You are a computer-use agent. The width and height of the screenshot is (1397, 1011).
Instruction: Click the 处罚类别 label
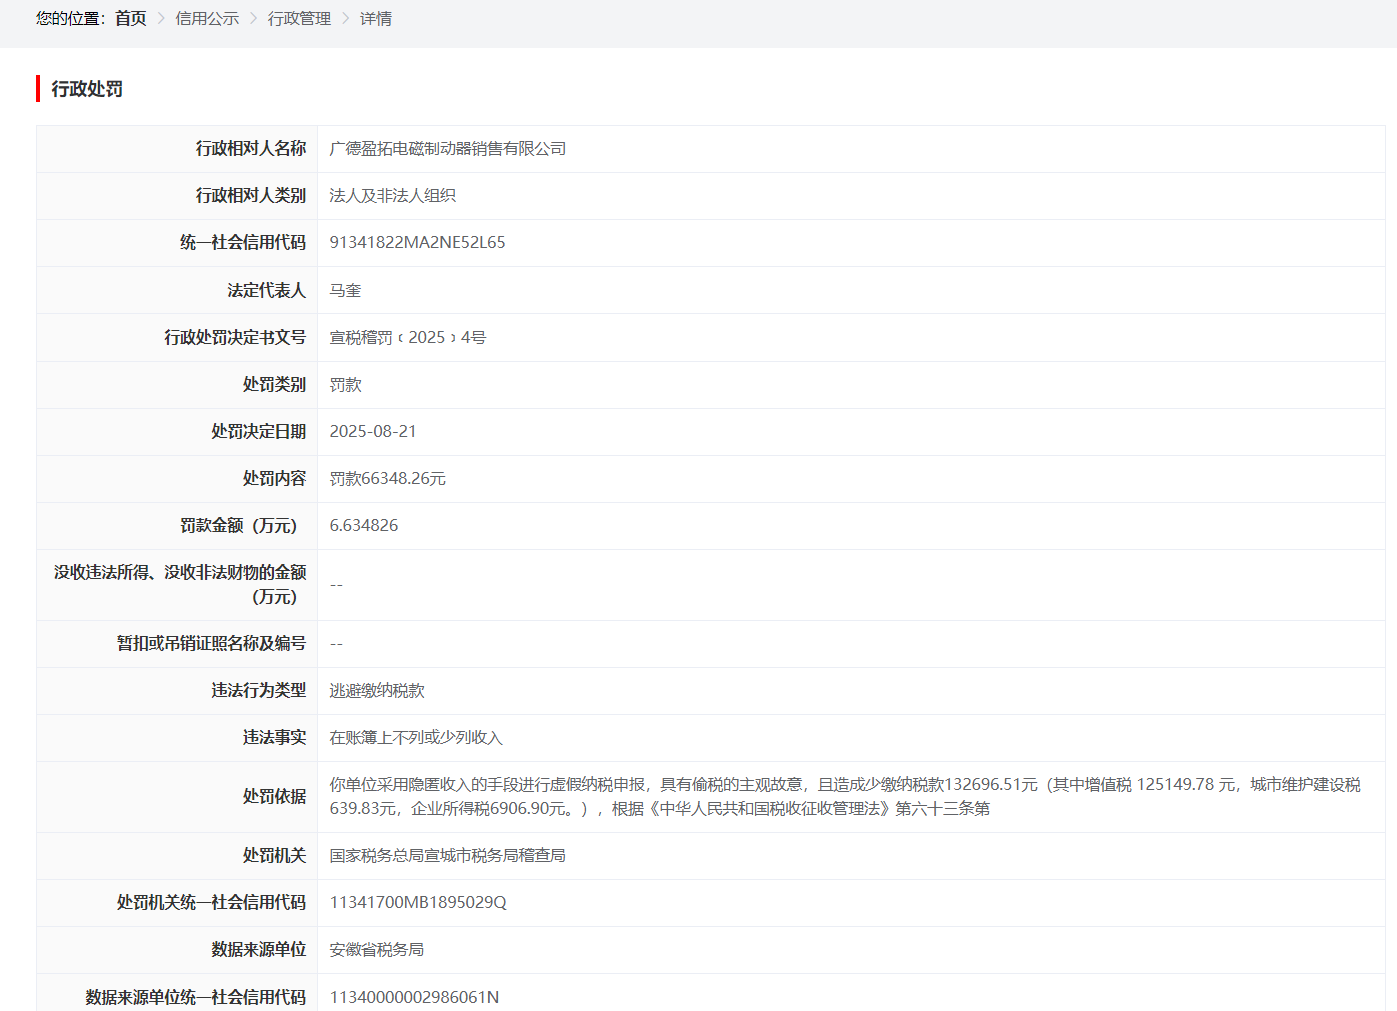click(x=275, y=385)
